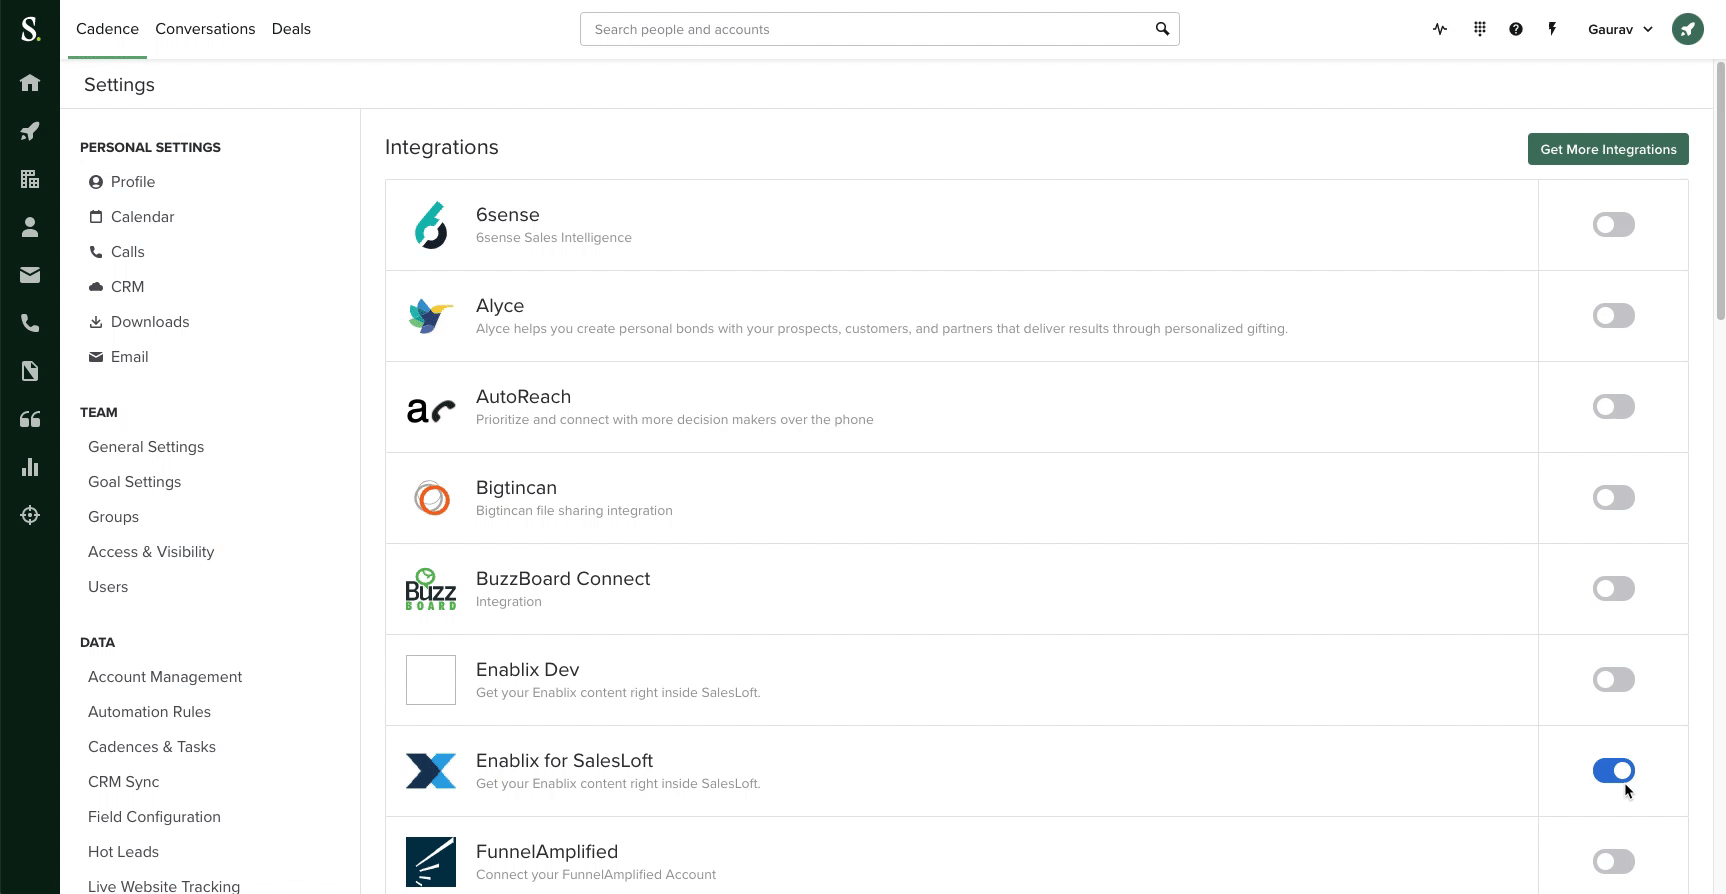Open Cadences rocket icon in sidebar
Image resolution: width=1726 pixels, height=894 pixels.
[30, 131]
